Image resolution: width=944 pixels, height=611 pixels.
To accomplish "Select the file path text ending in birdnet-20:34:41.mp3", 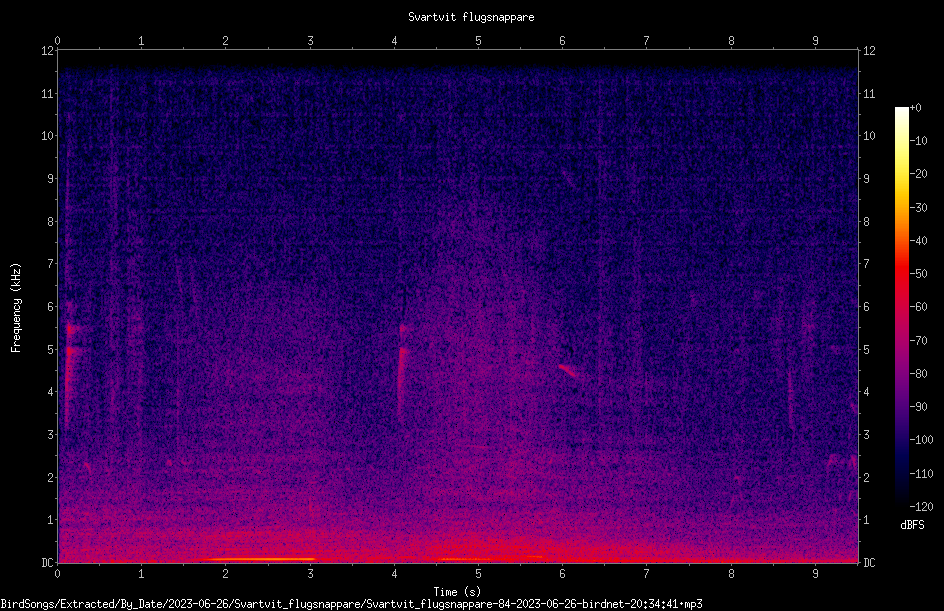I will (352, 604).
